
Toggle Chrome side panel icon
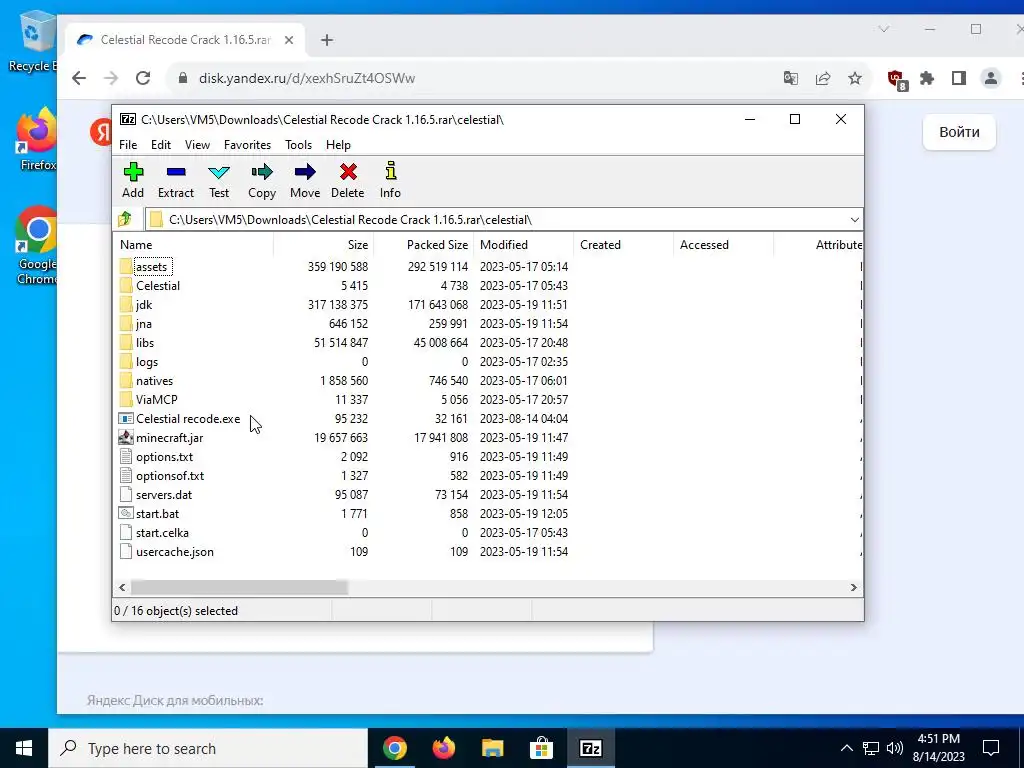[959, 78]
